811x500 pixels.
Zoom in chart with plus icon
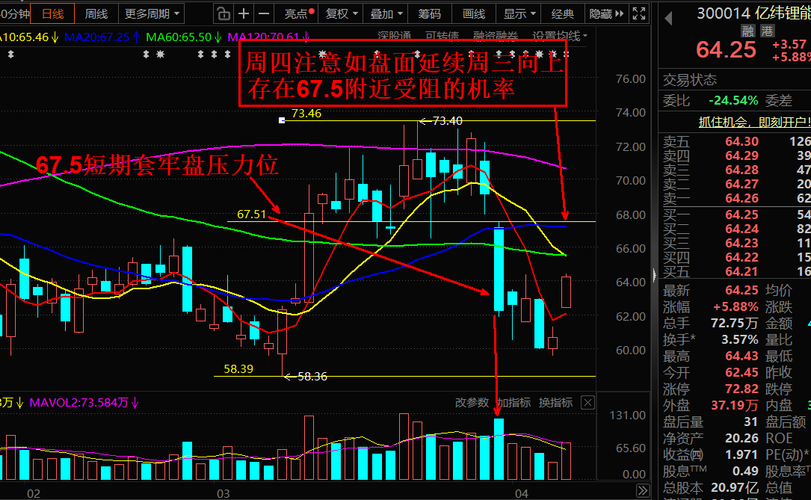[x=244, y=14]
